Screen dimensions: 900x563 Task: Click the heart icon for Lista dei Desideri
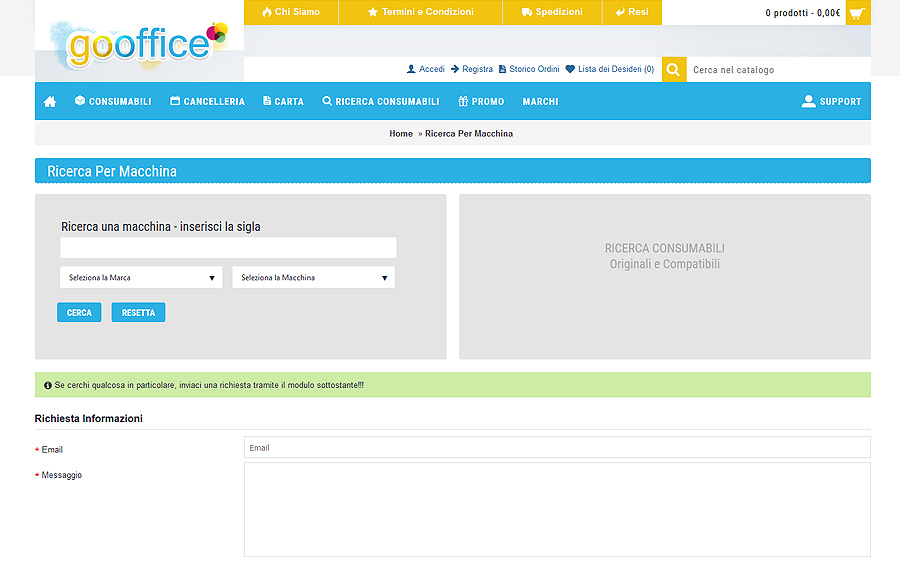coord(570,69)
